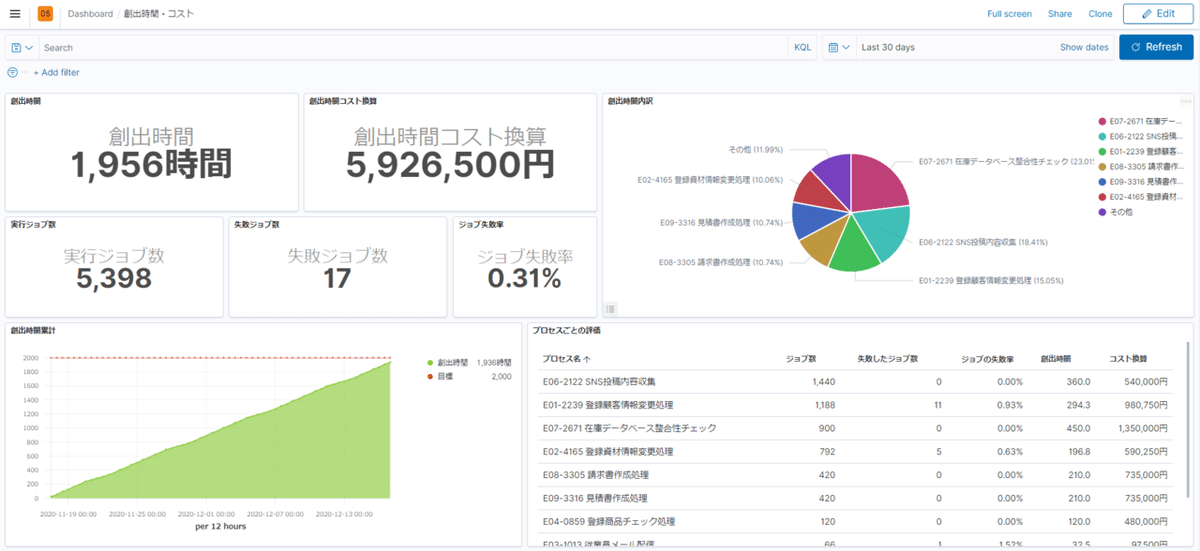
Task: Click the 0.93% failure rate cell
Action: click(1008, 405)
